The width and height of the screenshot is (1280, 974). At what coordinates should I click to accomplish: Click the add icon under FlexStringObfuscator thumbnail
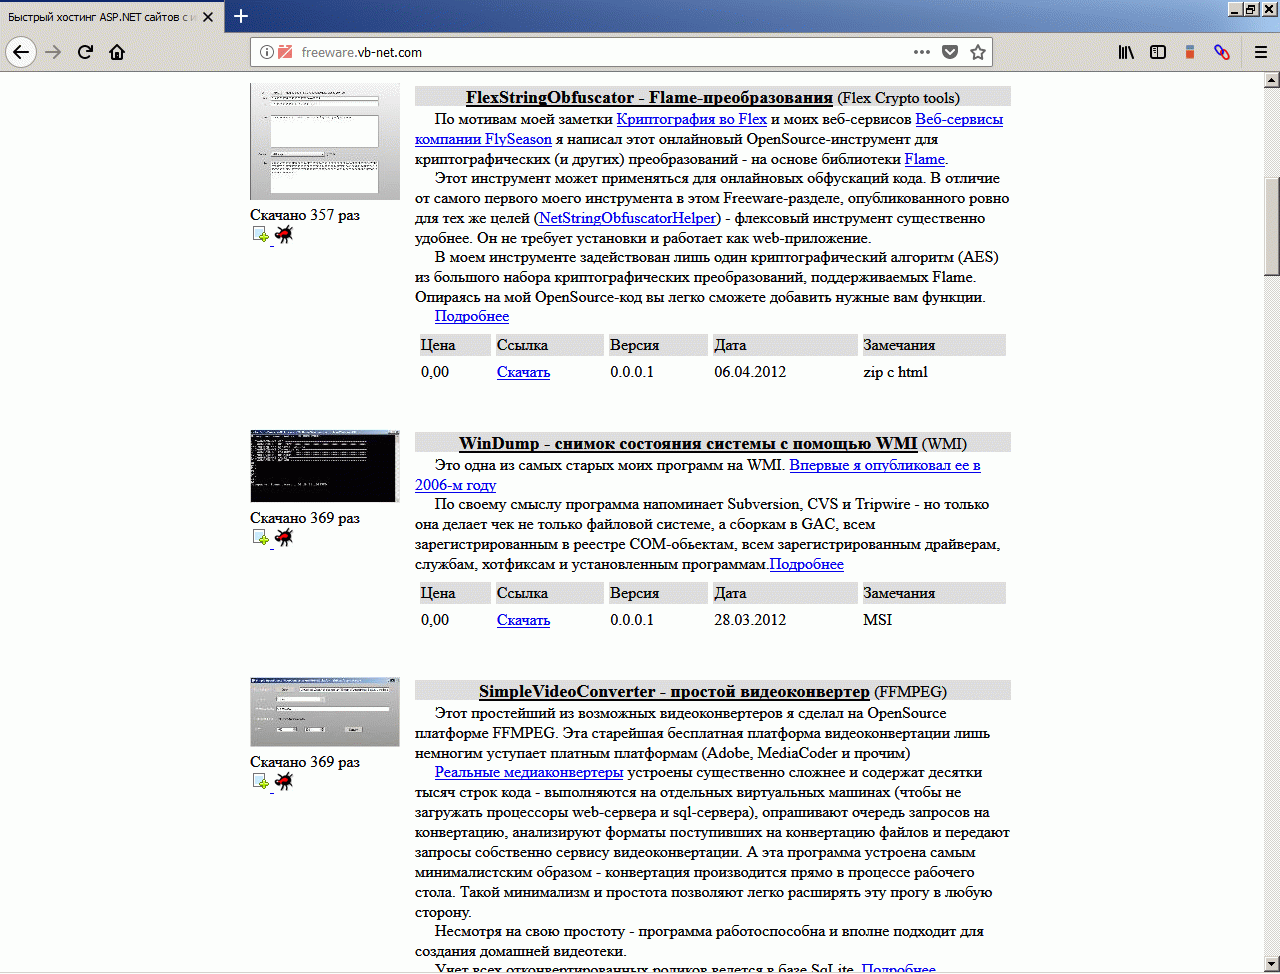[x=261, y=235]
